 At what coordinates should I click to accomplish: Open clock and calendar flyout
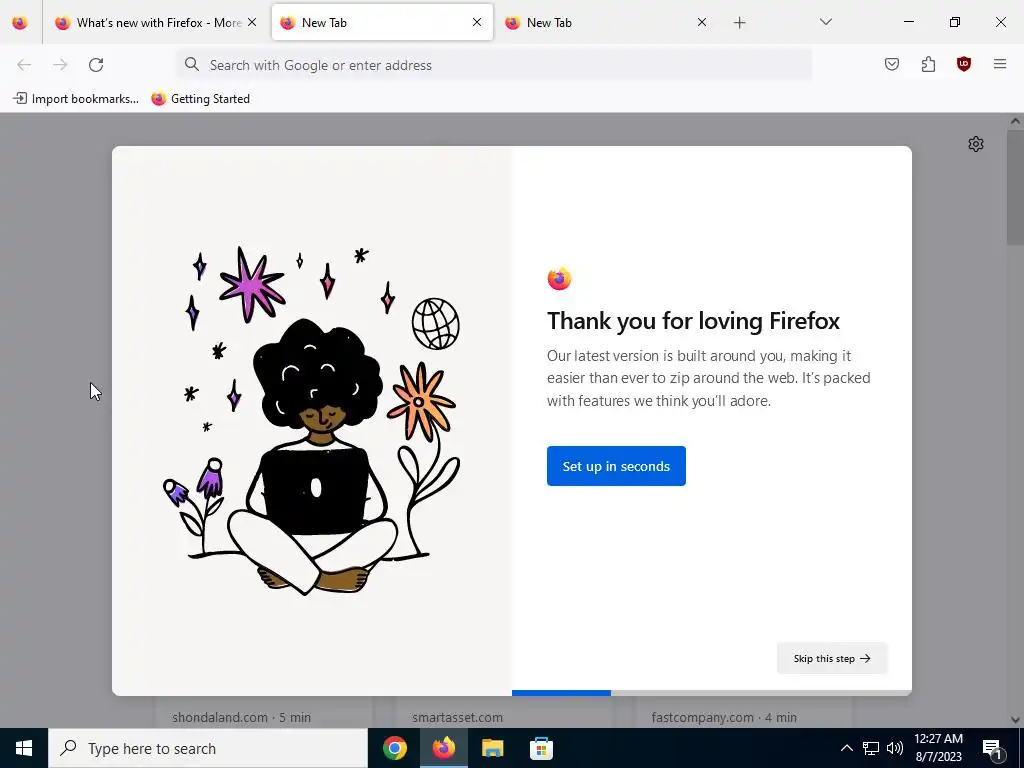click(938, 748)
